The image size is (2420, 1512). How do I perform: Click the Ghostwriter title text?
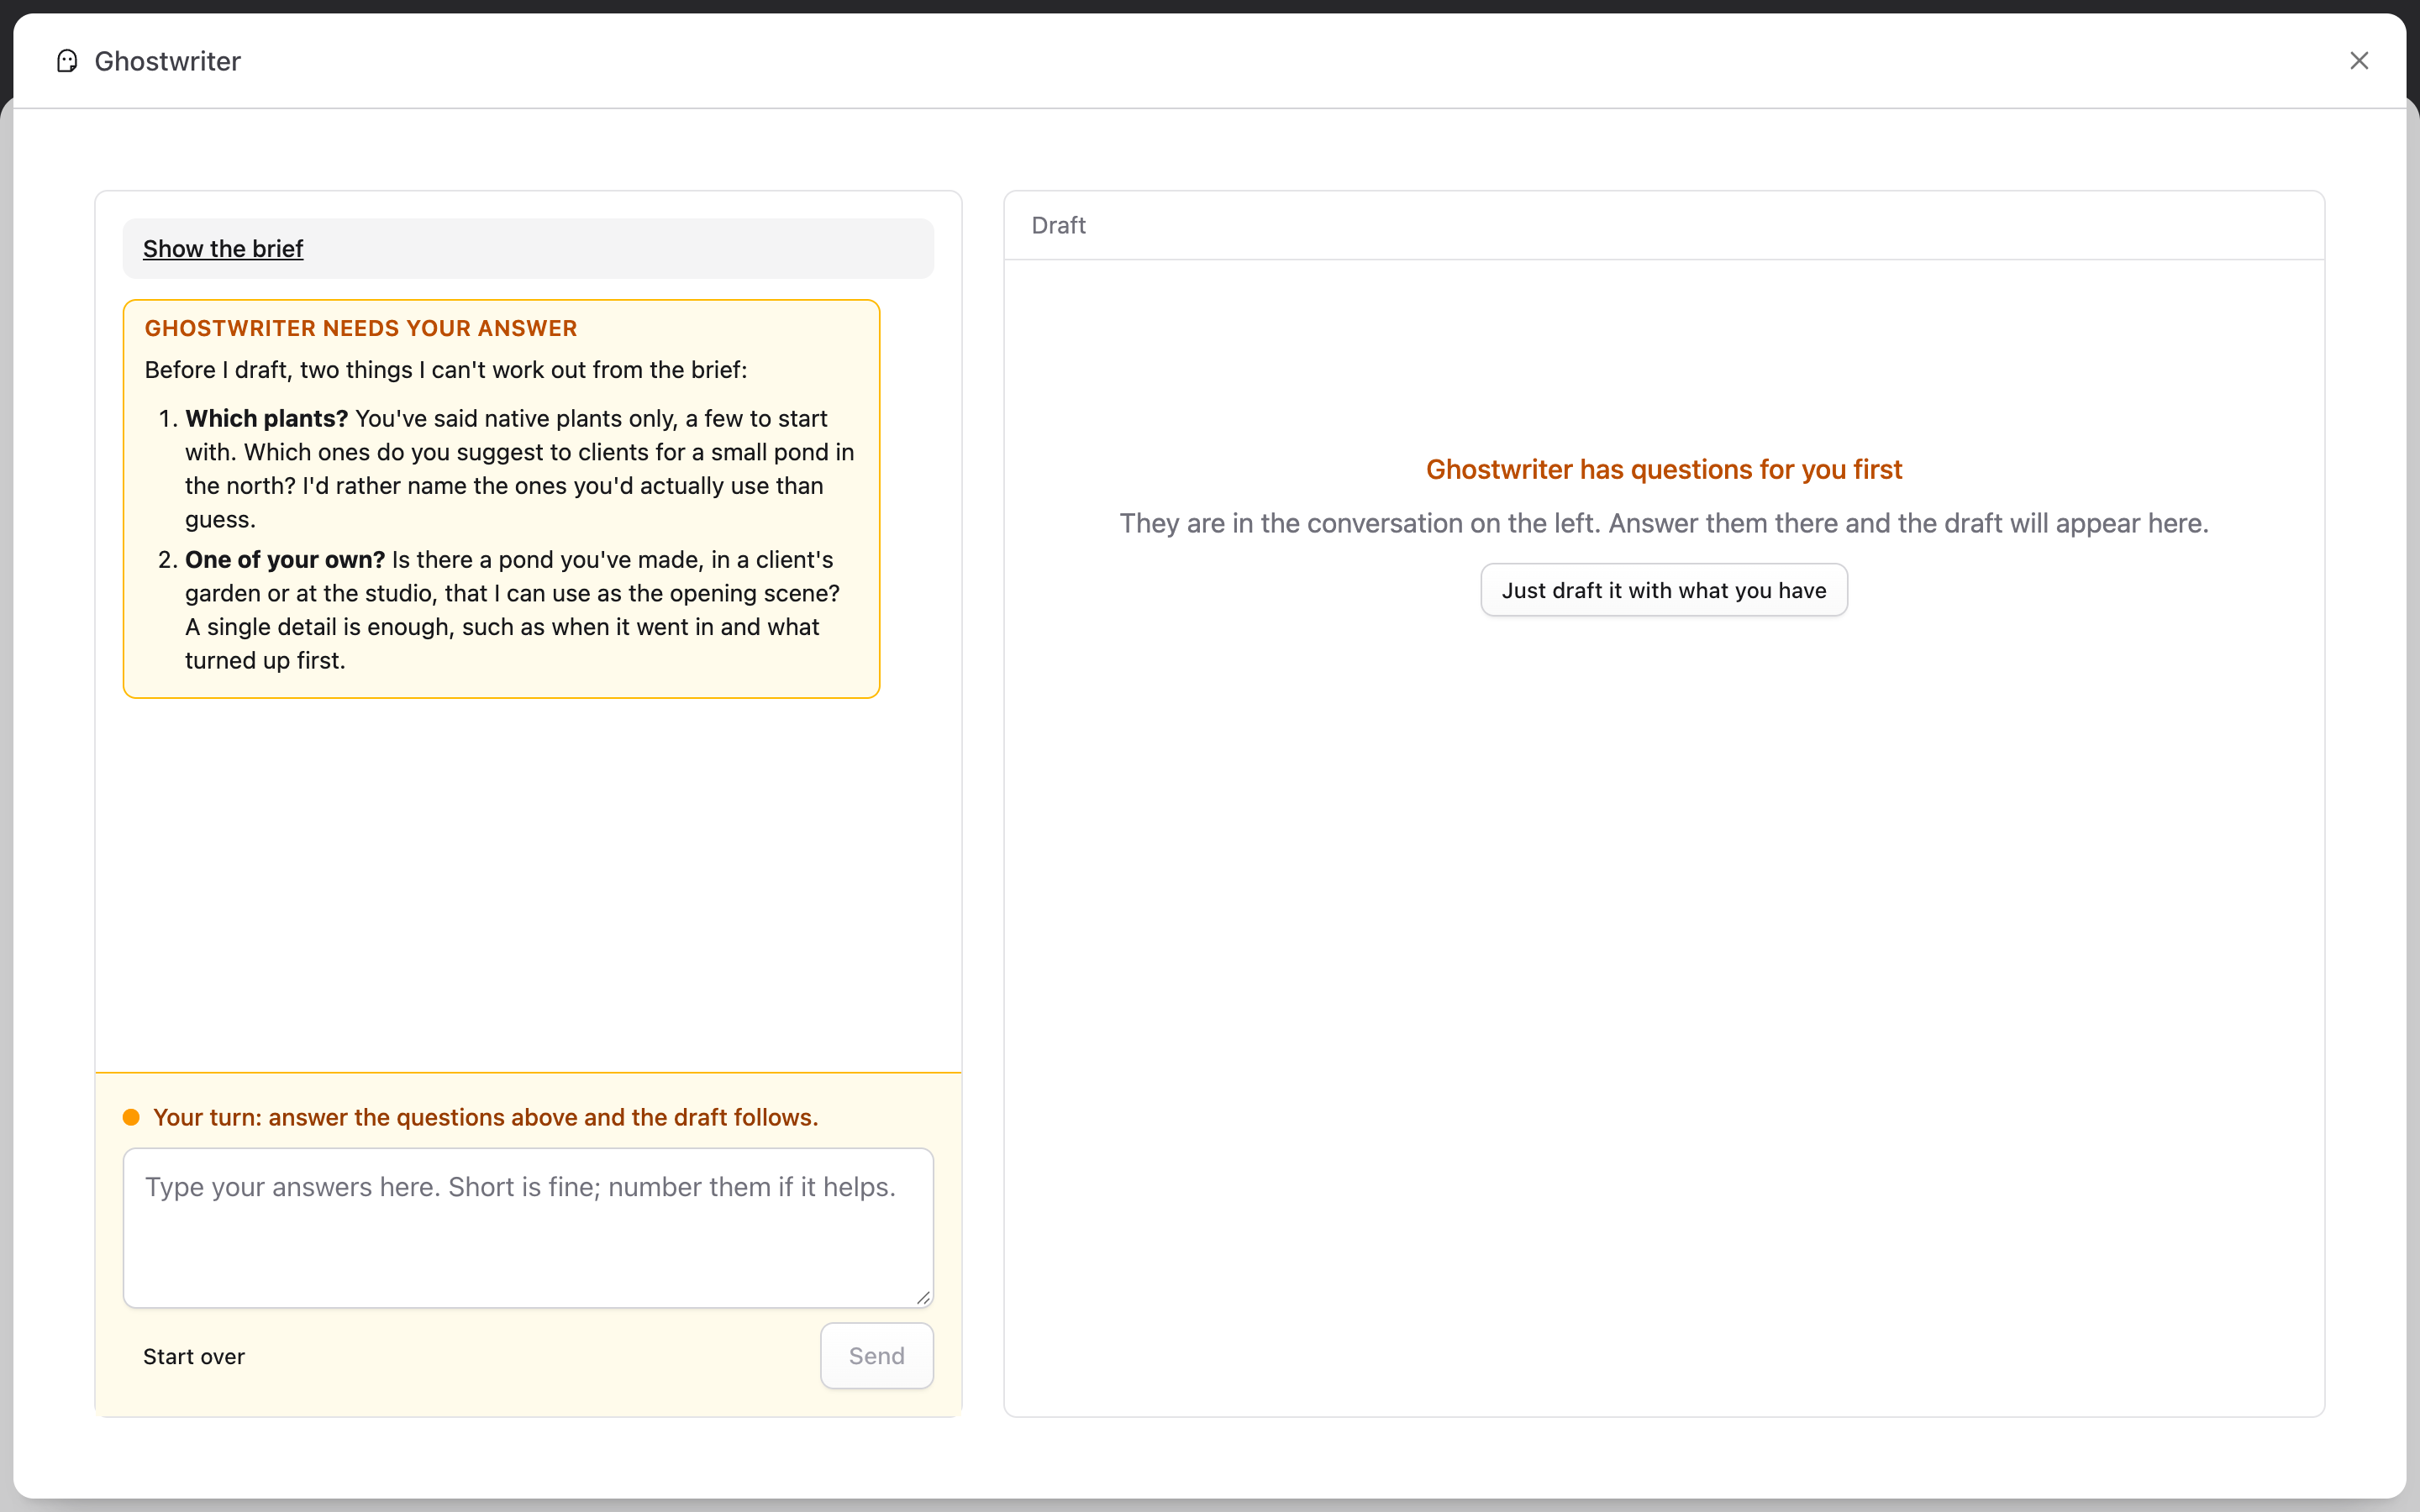pos(167,61)
